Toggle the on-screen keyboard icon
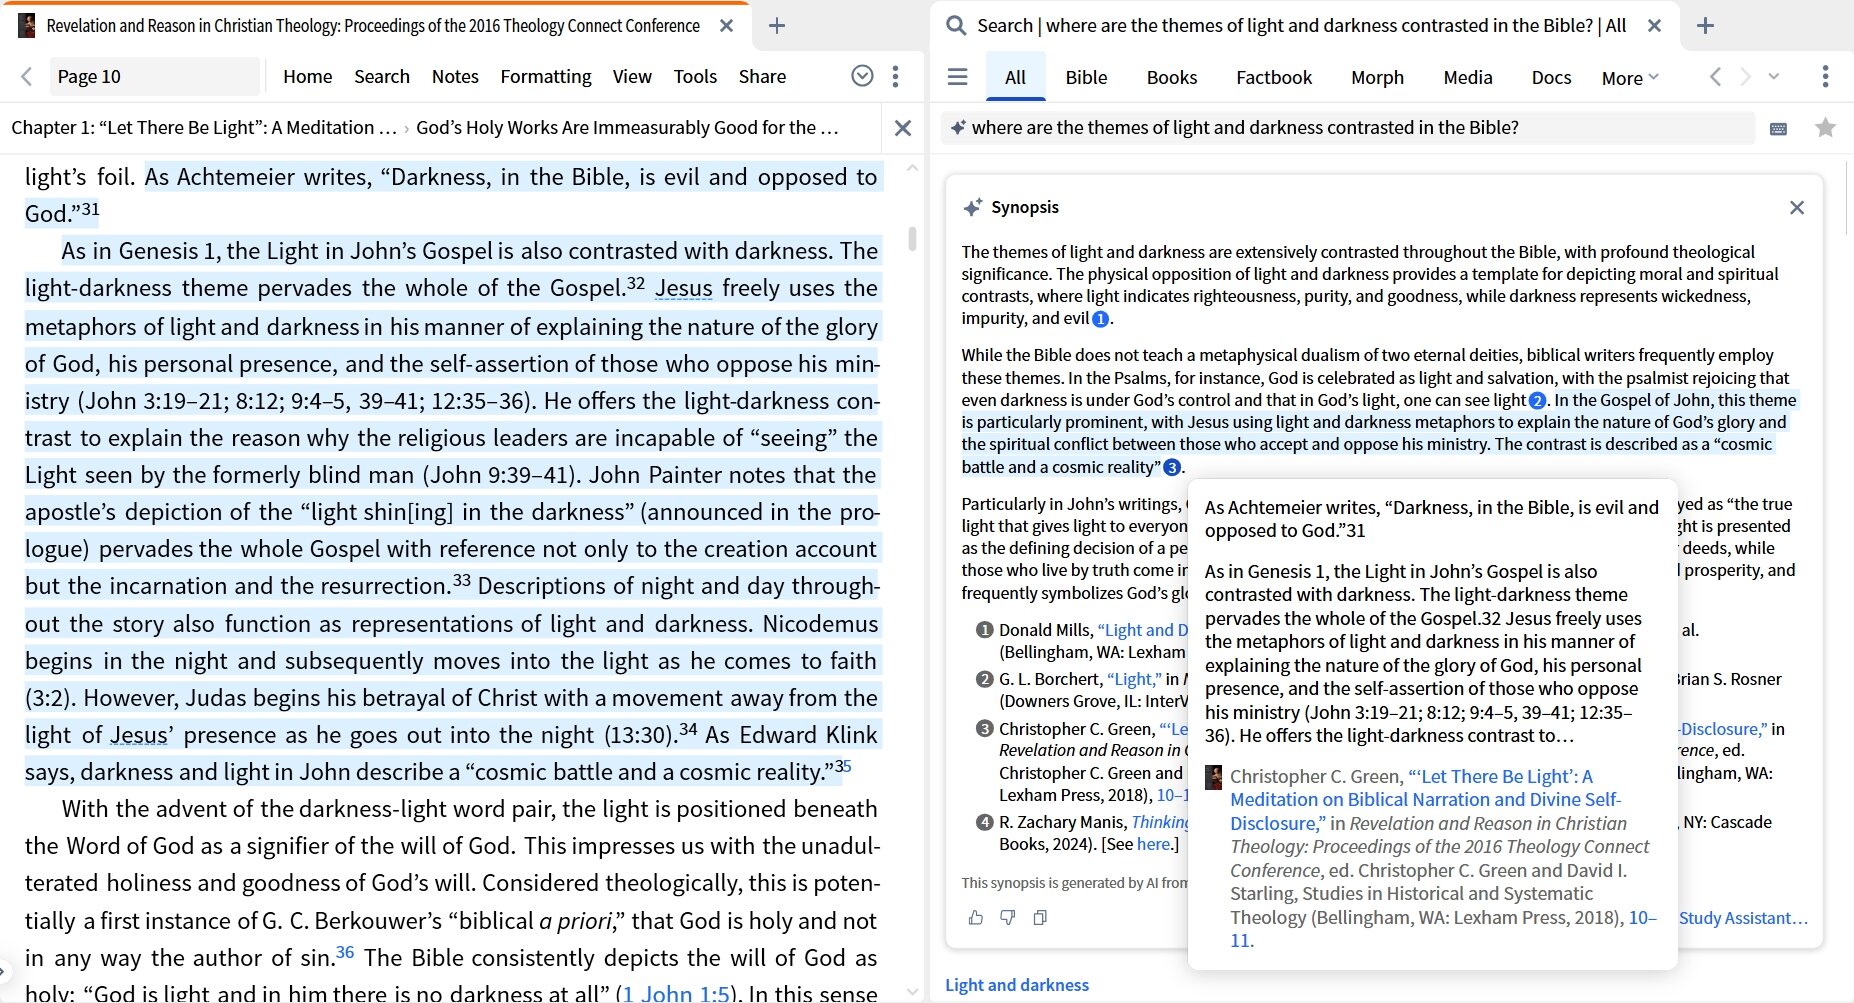Screen dimensions: 1854x1003 click(x=1778, y=128)
